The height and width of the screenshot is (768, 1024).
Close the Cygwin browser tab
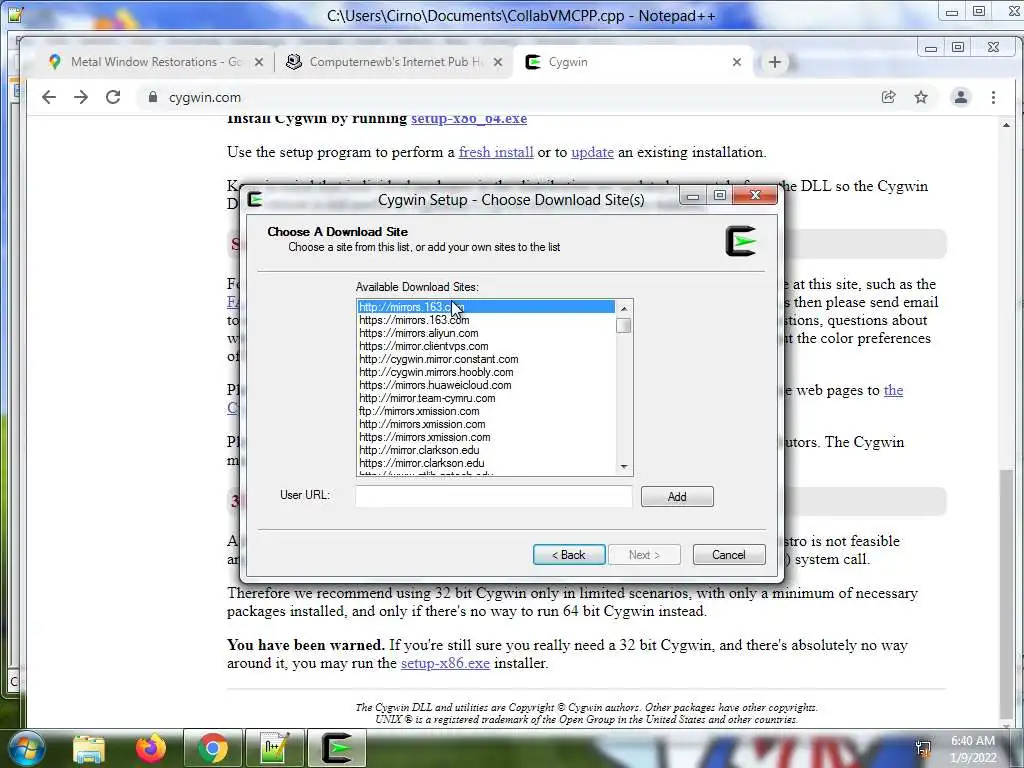click(737, 62)
